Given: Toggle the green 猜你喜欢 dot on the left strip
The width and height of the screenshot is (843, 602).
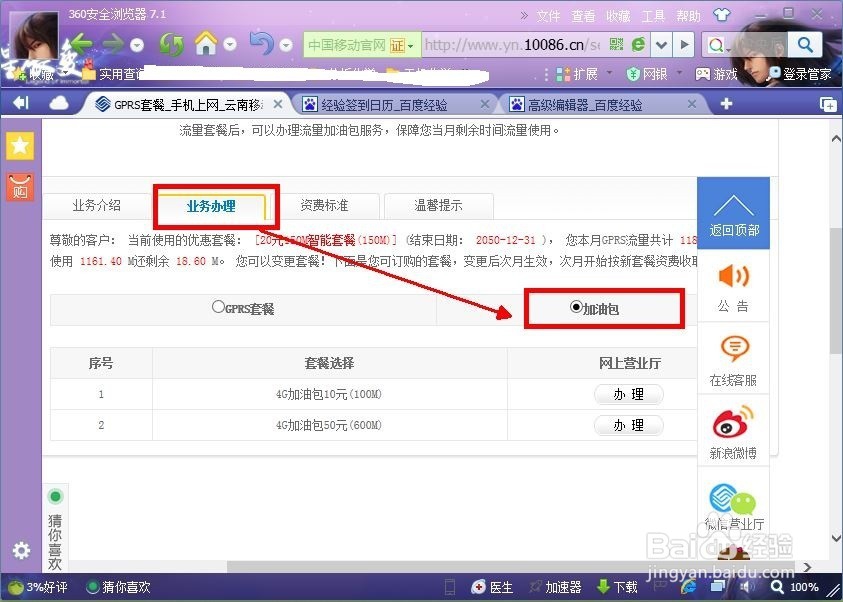Looking at the screenshot, I should tap(55, 496).
